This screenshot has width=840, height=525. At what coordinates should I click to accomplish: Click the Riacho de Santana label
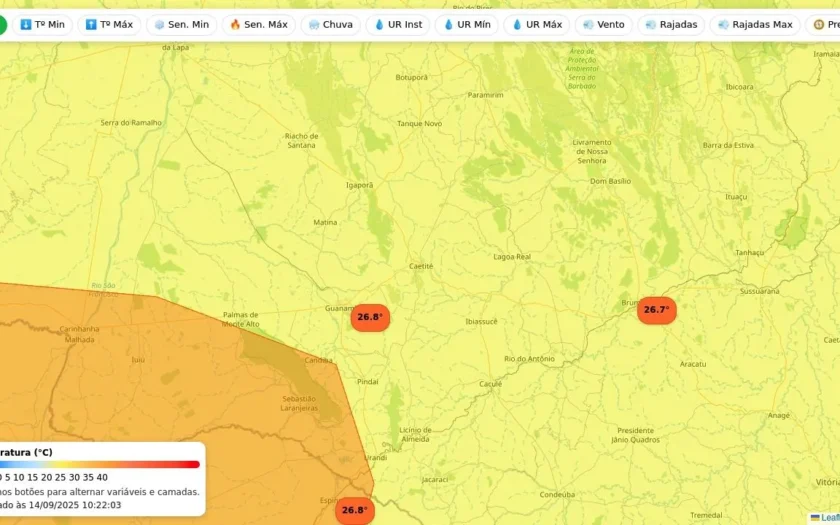point(302,140)
